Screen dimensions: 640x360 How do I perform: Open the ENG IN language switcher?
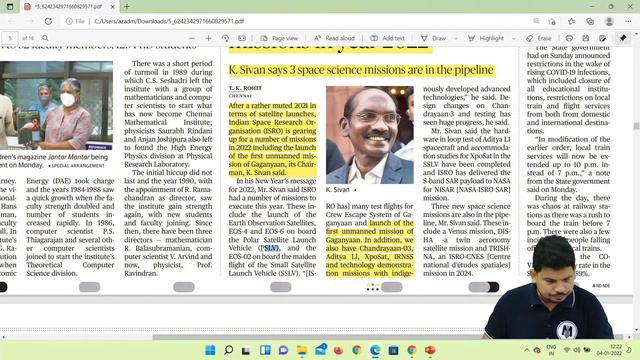(x=551, y=350)
